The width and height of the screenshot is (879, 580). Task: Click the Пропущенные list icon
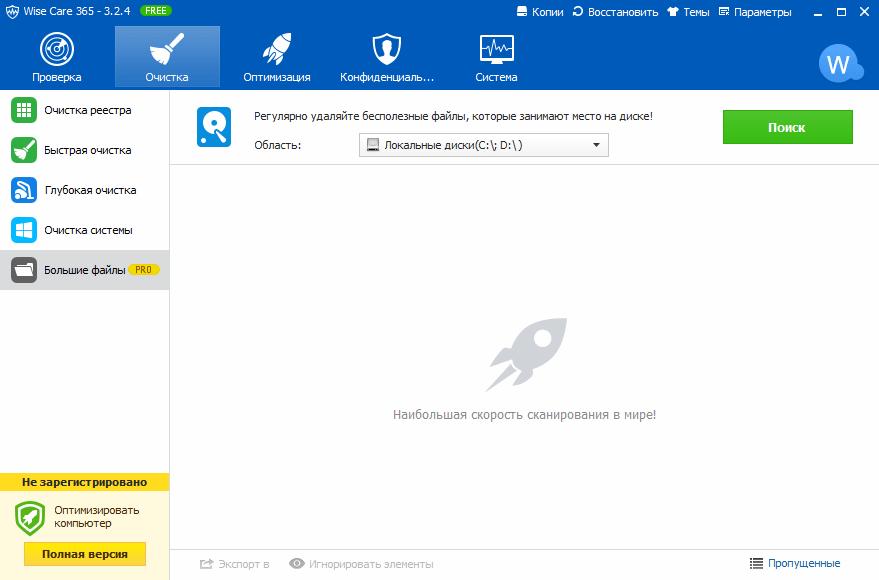(x=756, y=563)
